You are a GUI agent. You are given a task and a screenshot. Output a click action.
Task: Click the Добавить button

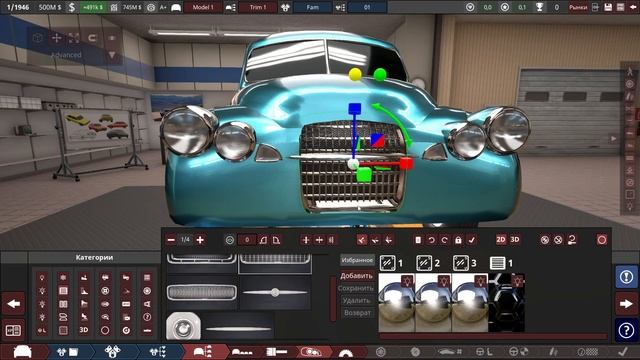pos(357,276)
